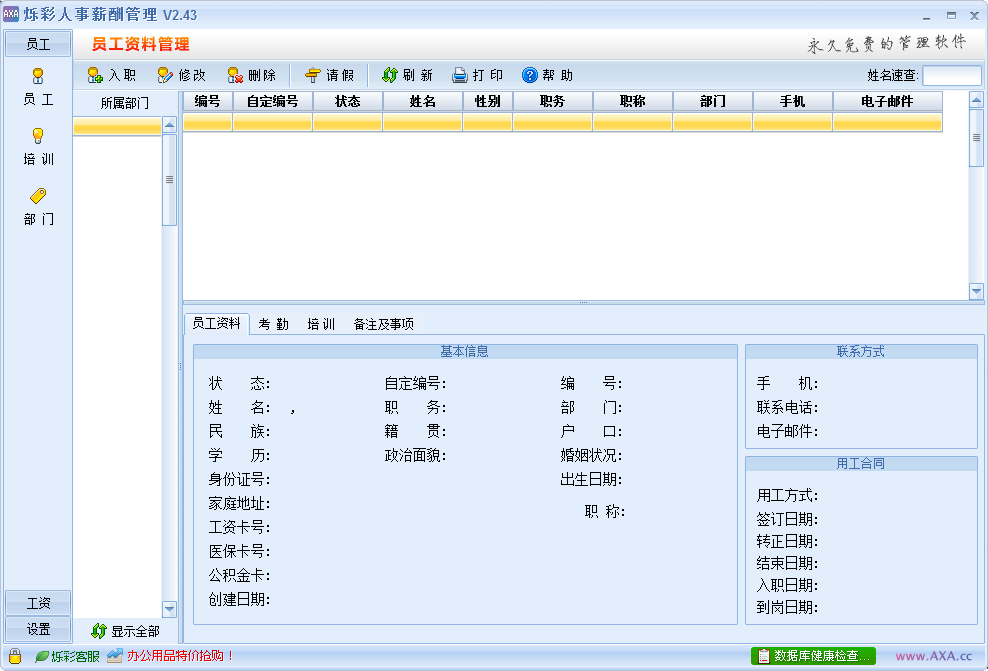The image size is (988, 671).
Task: Sort by the 职务 column header
Action: point(553,101)
